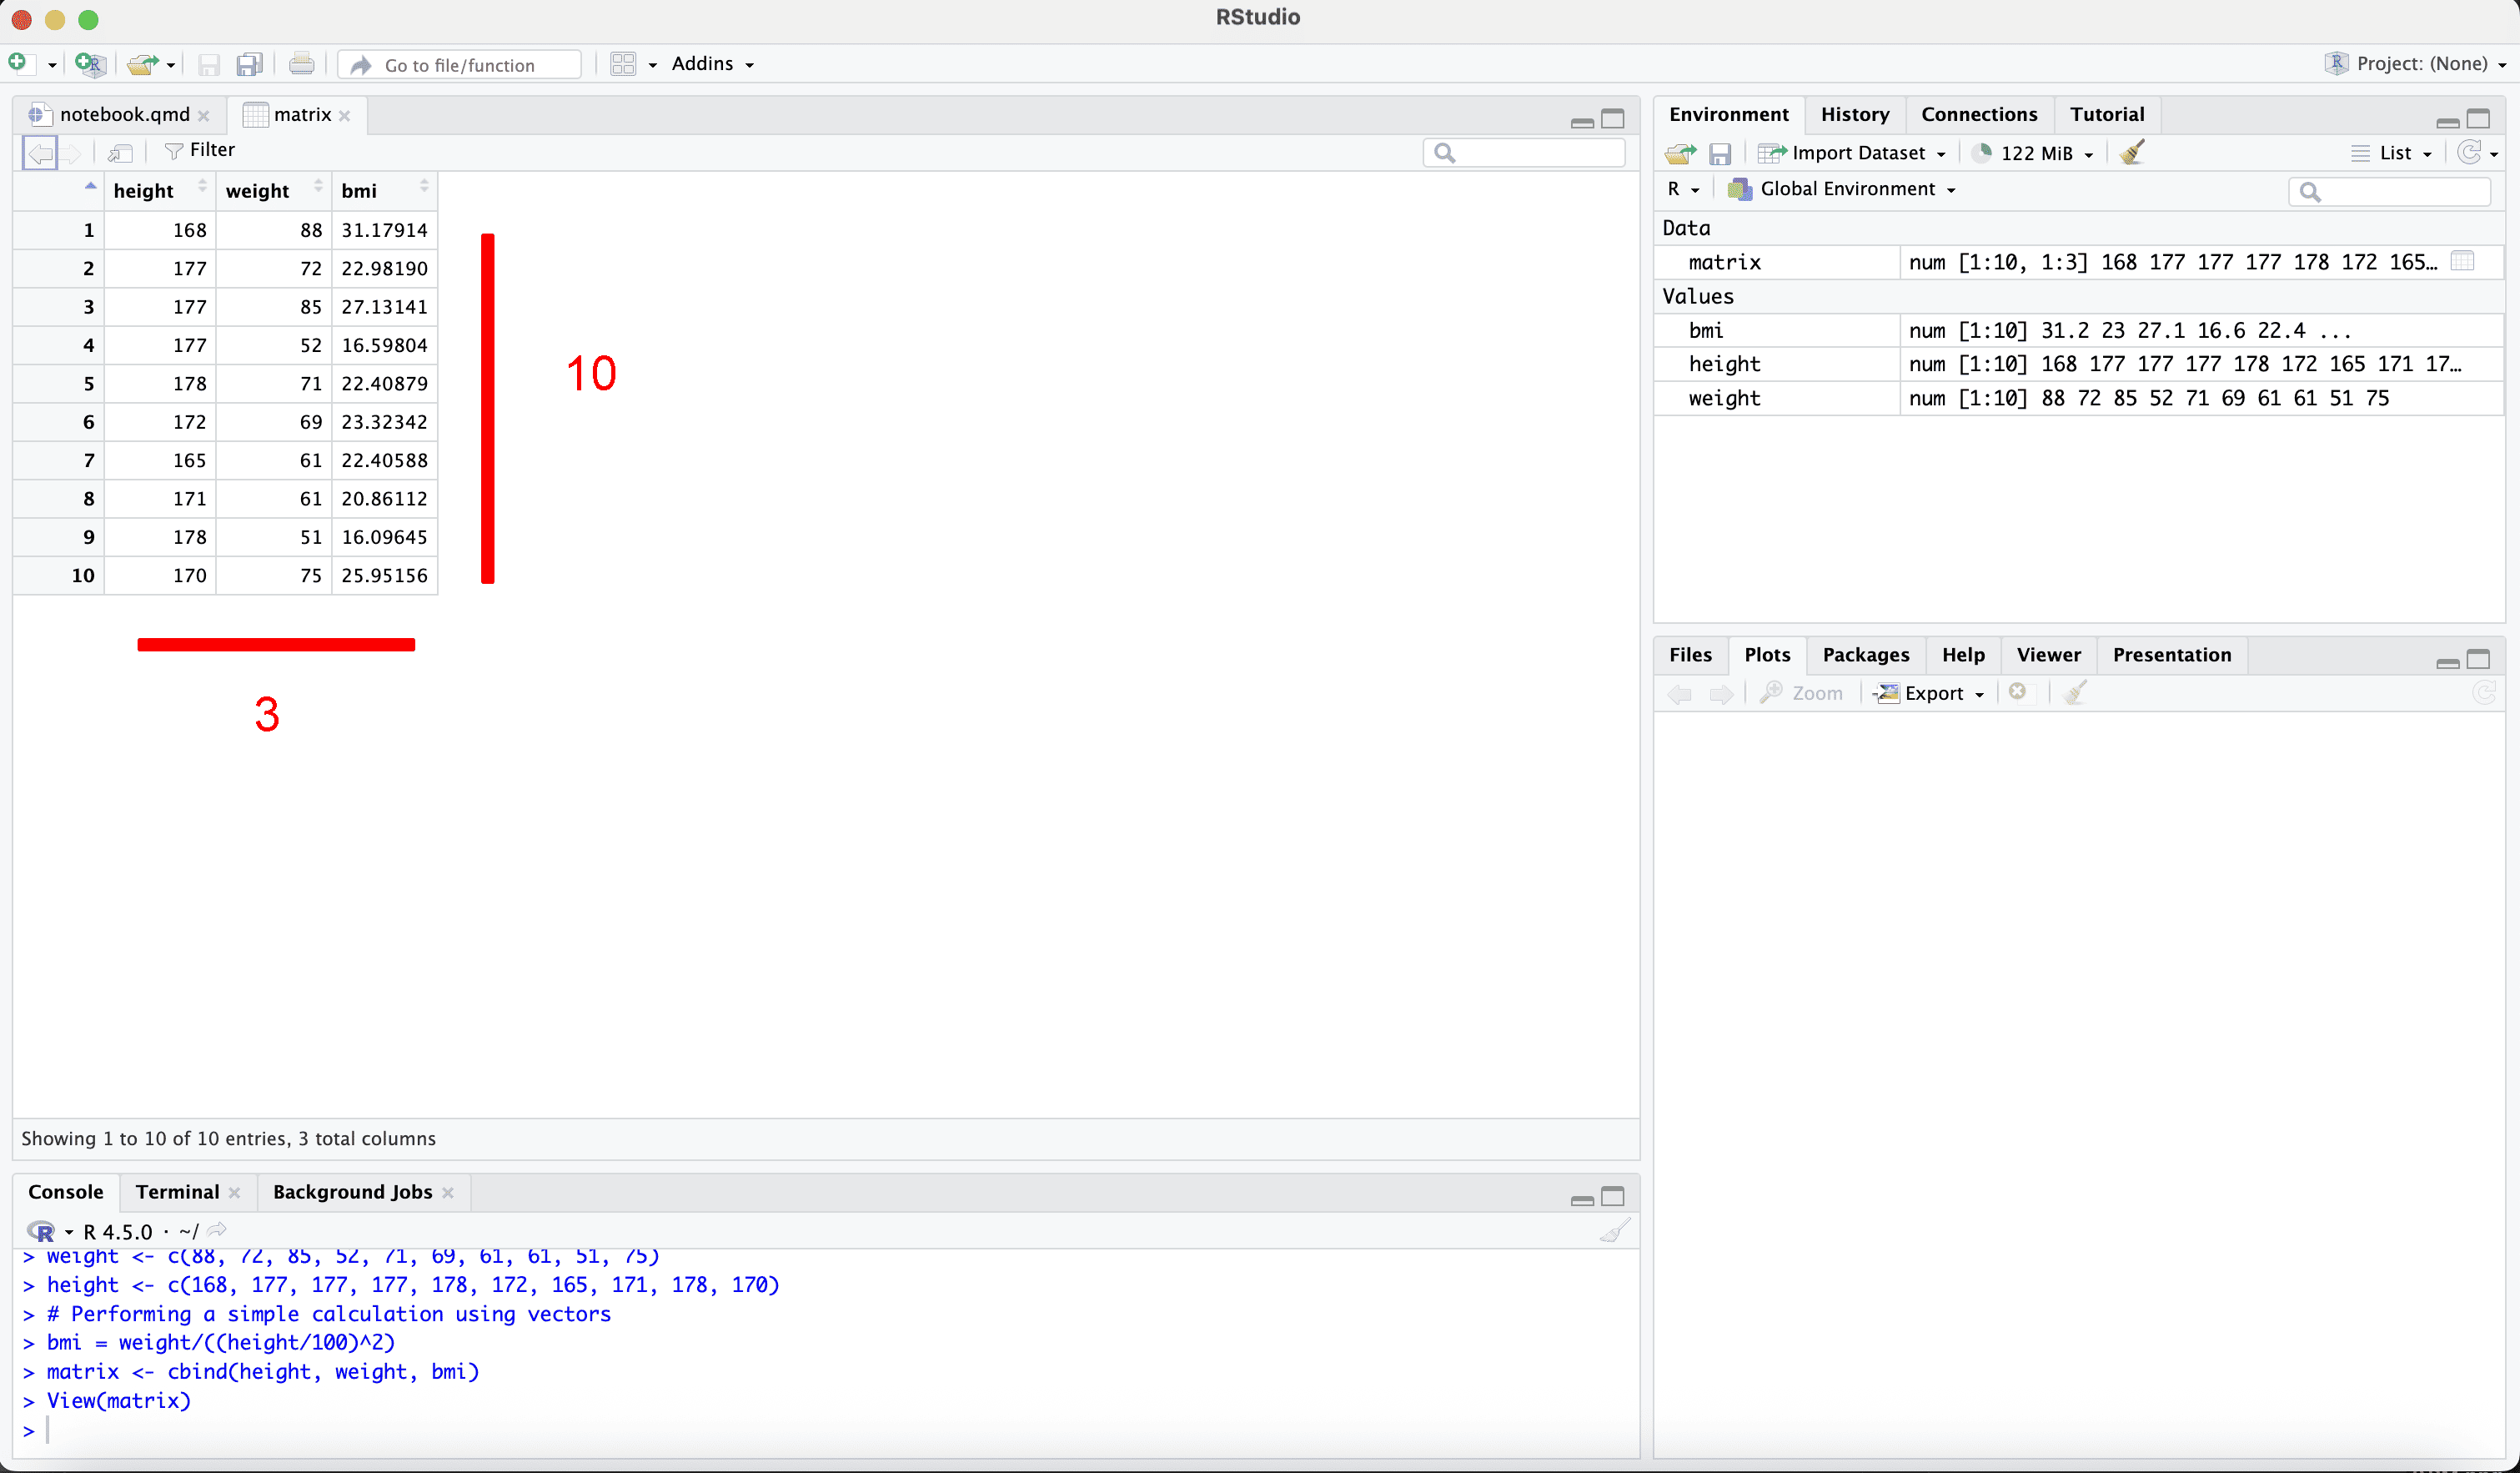Open matrix in data viewer grid icon
This screenshot has height=1473, width=2520.
(x=2463, y=261)
